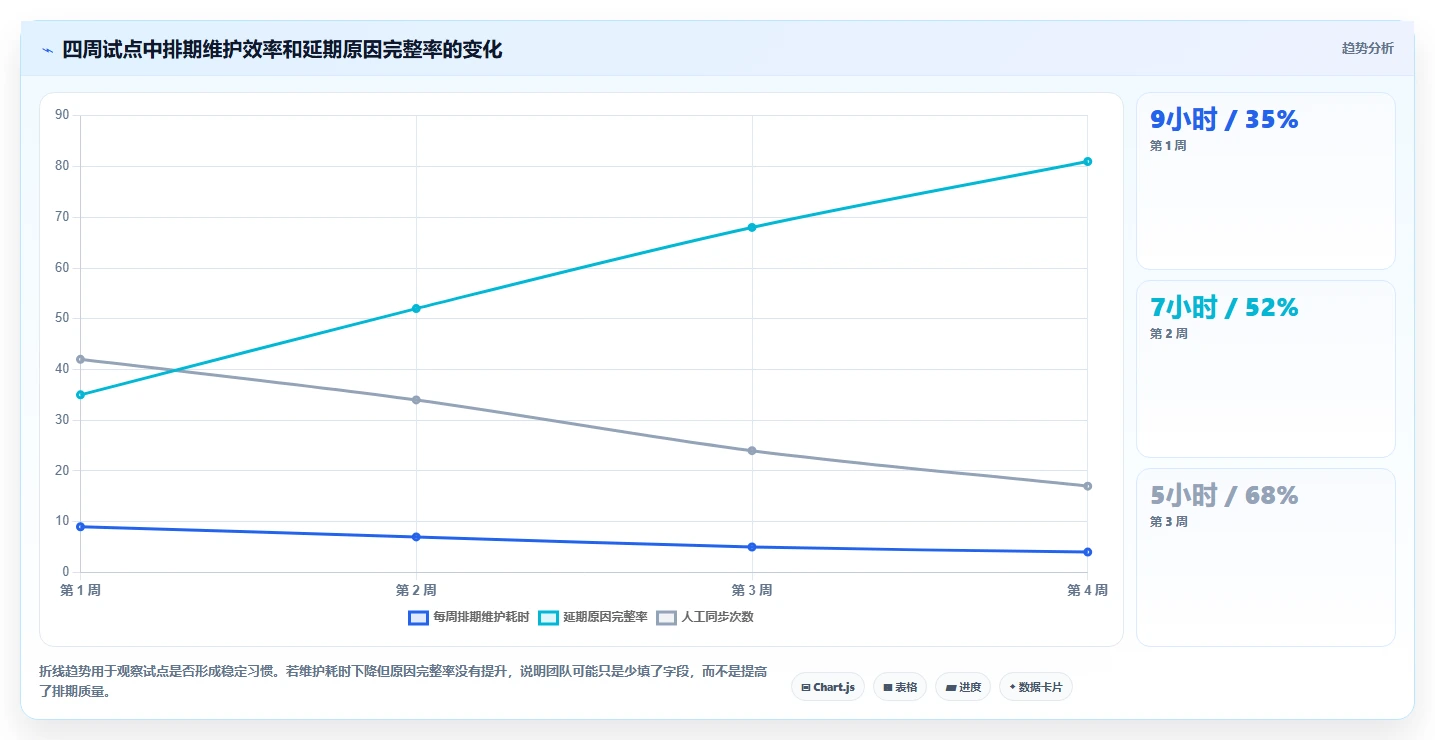Click the 90 y-axis value
1435x740 pixels.
pos(62,115)
